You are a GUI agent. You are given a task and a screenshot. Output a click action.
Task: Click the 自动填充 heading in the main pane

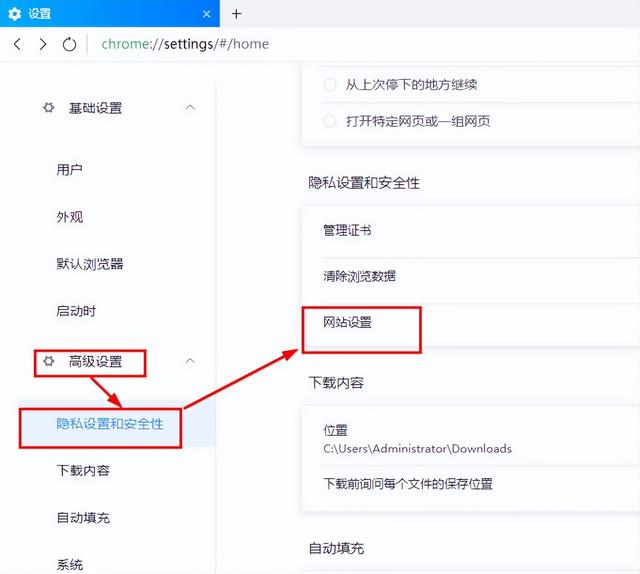tap(336, 548)
